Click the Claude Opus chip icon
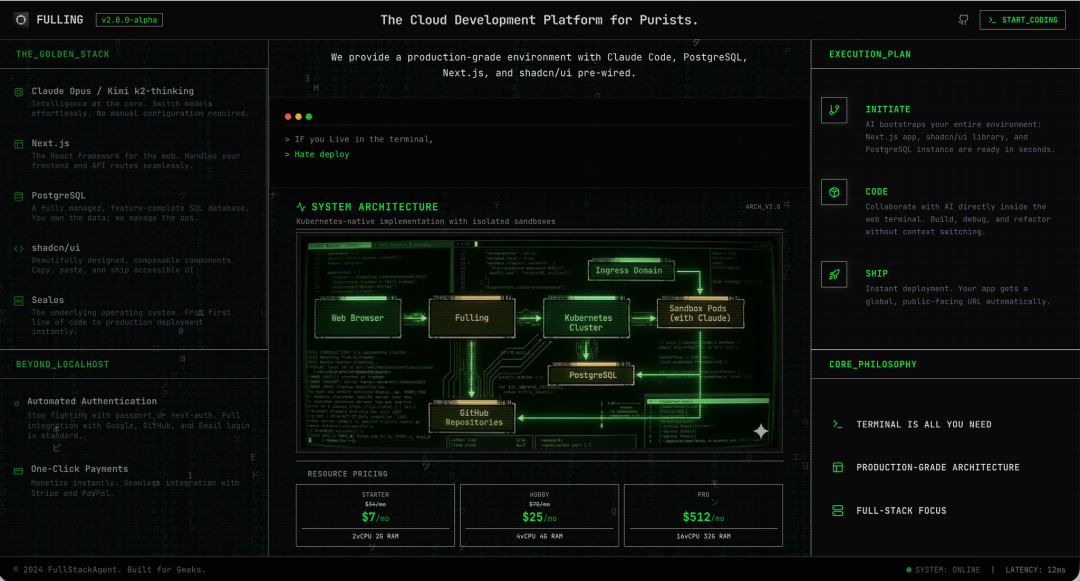Screen dimensions: 1080x581 (19, 92)
